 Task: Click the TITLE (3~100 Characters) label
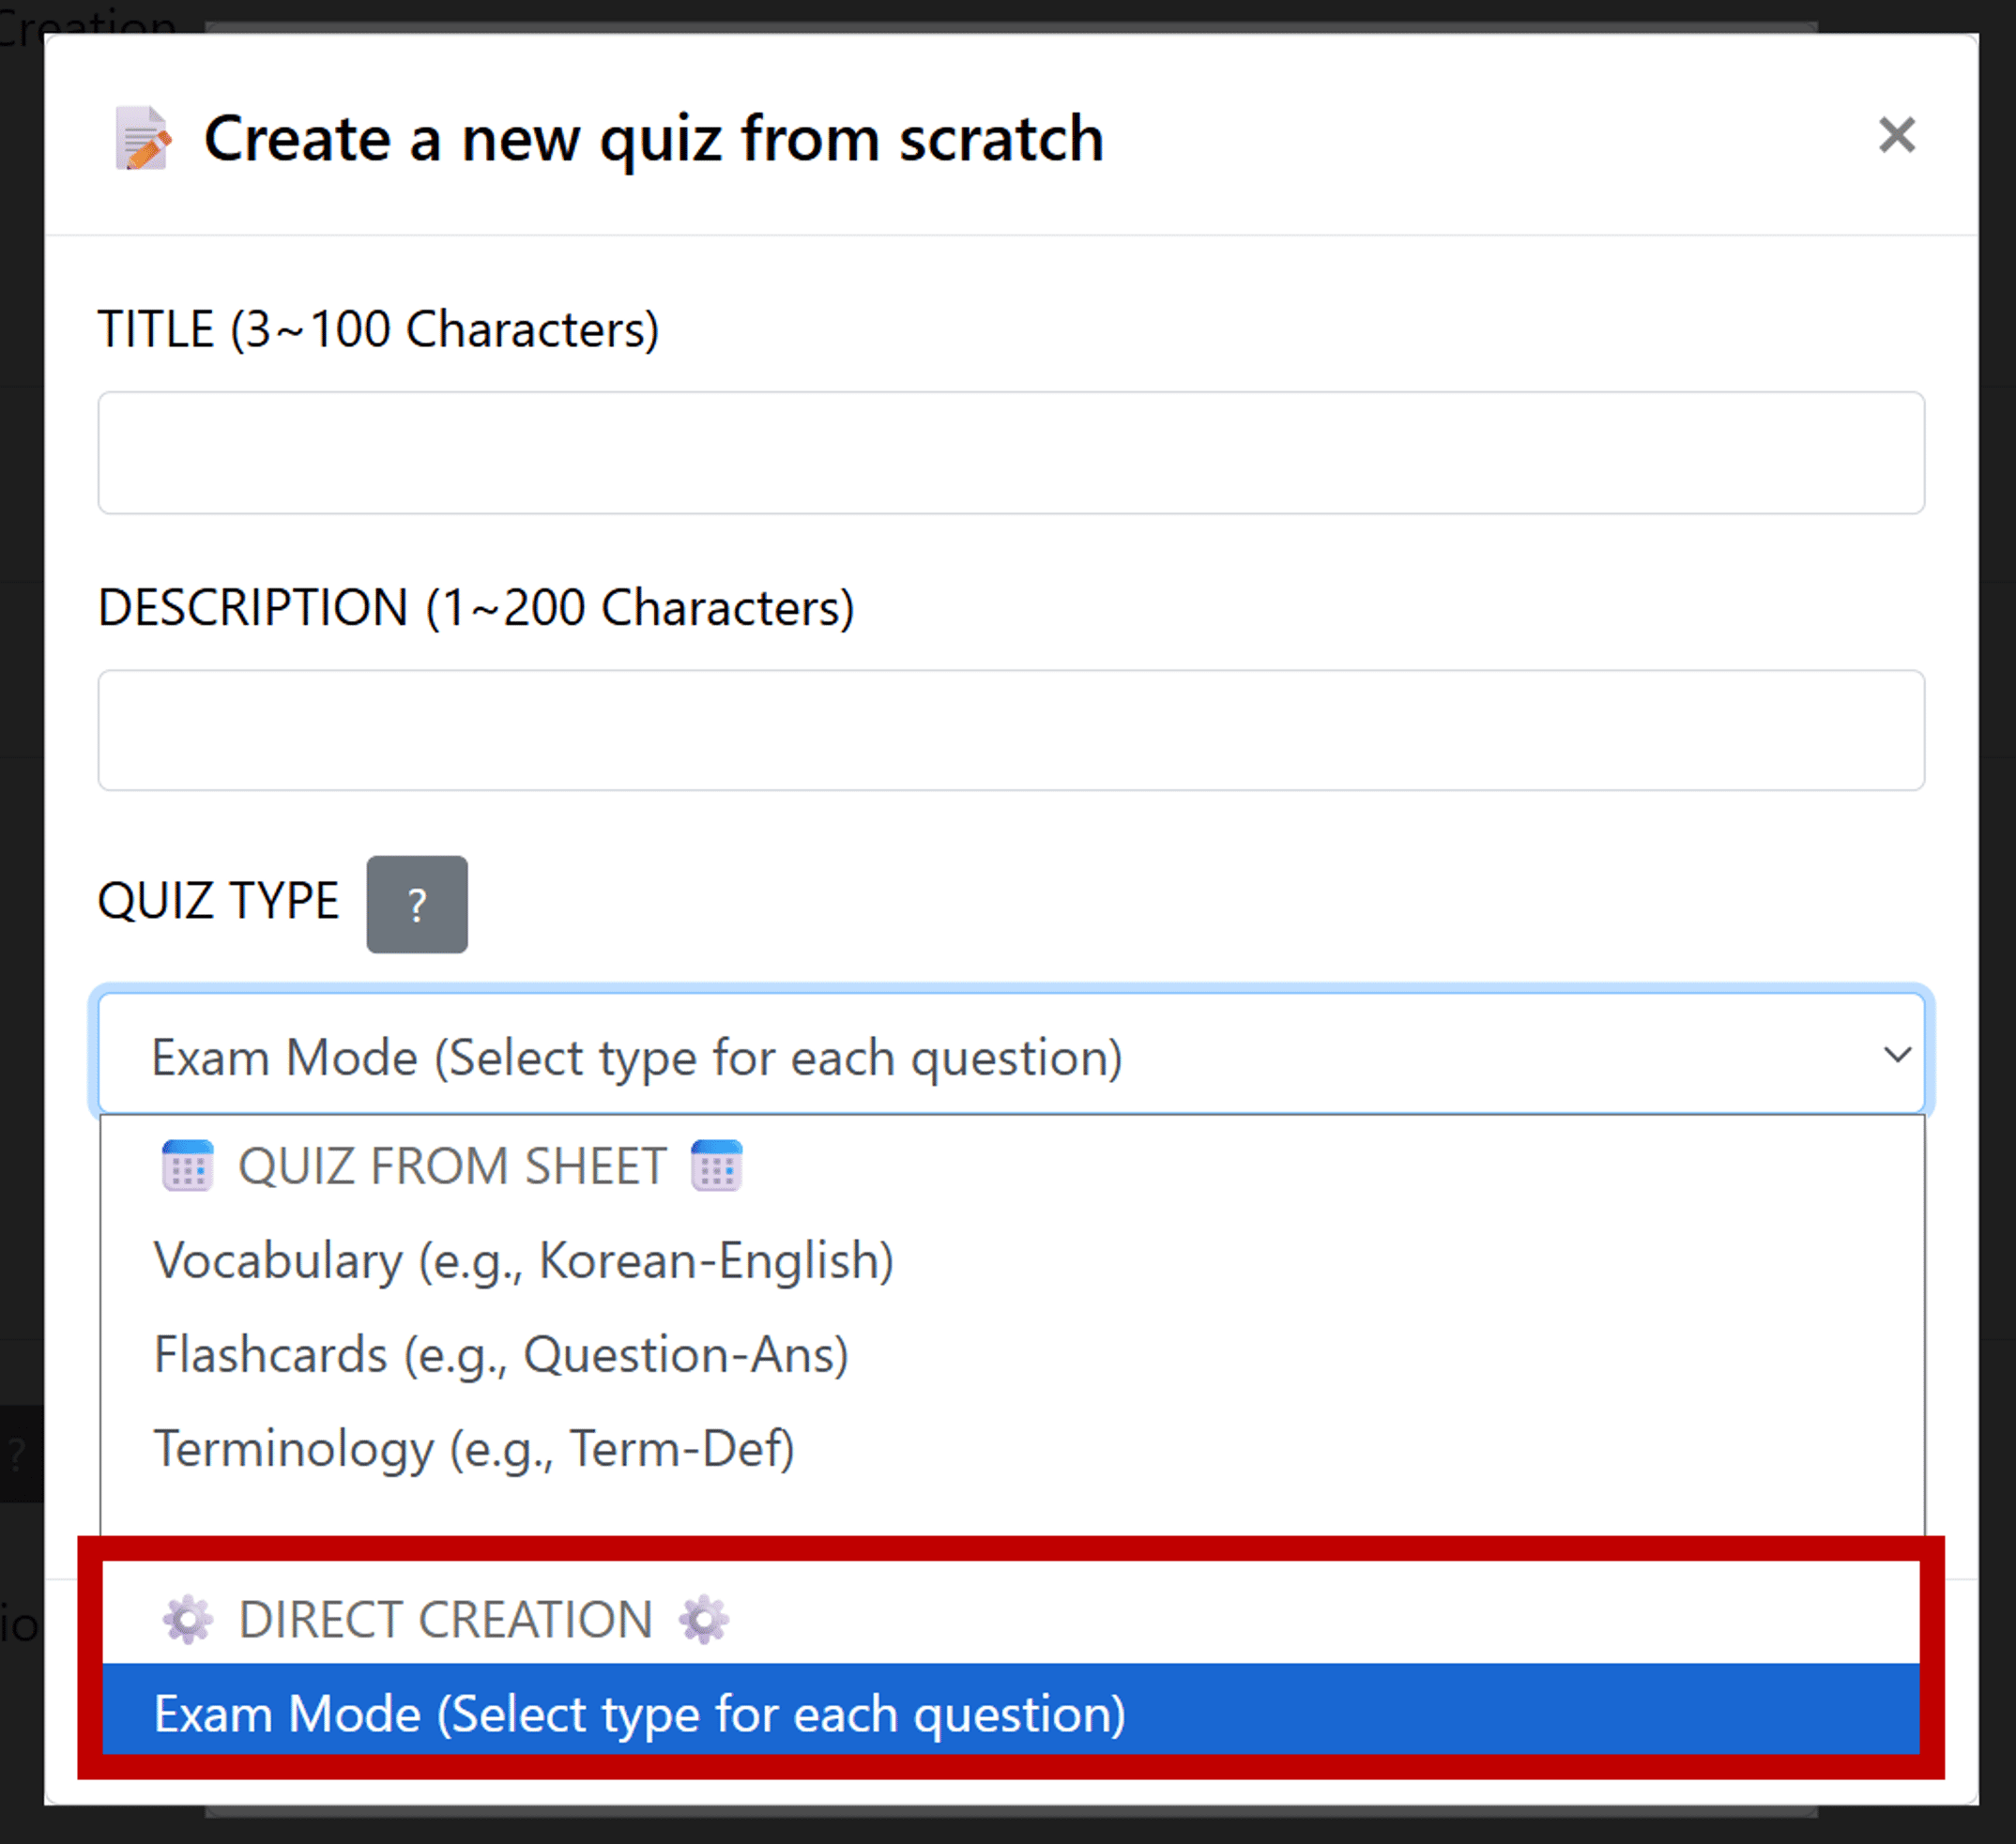[378, 329]
